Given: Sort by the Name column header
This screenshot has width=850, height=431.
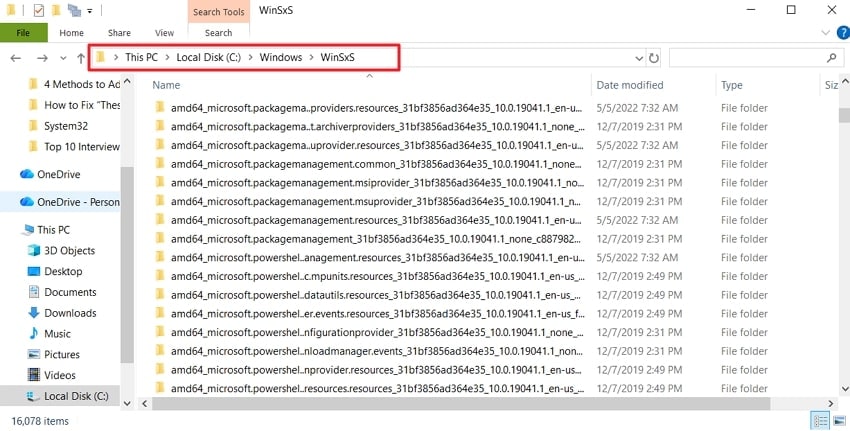Looking at the screenshot, I should coord(166,85).
